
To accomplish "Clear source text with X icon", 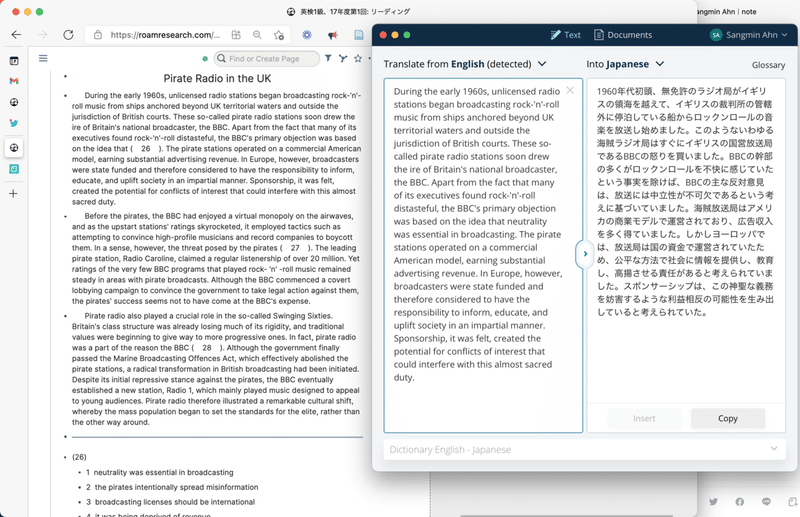I will pyautogui.click(x=570, y=90).
